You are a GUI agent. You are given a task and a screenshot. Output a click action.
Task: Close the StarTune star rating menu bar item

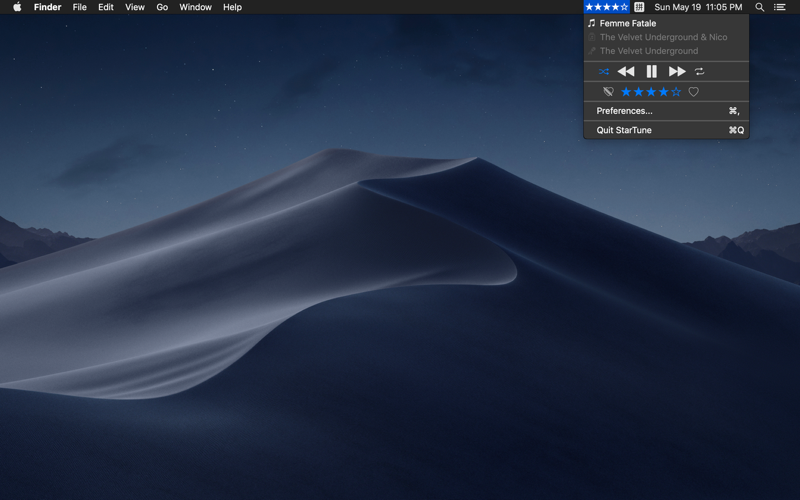[x=607, y=7]
